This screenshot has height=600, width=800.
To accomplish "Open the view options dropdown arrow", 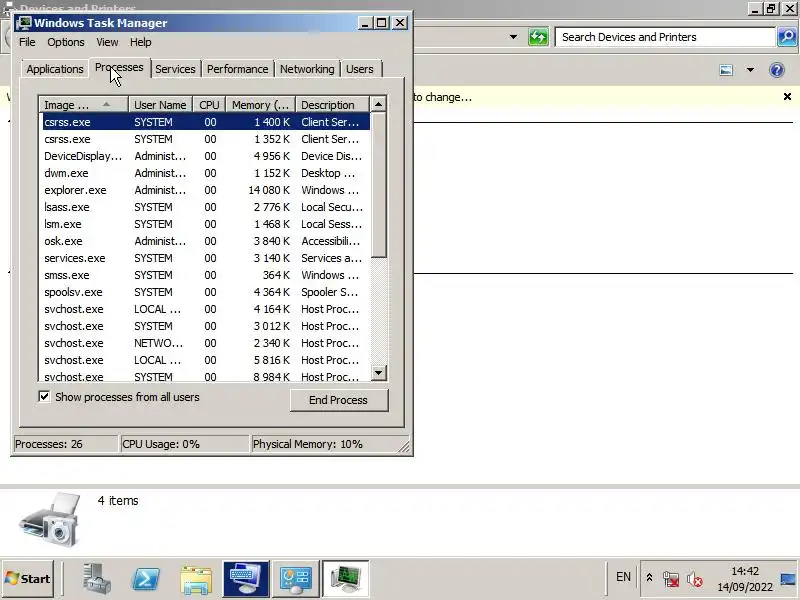I will click(x=750, y=70).
